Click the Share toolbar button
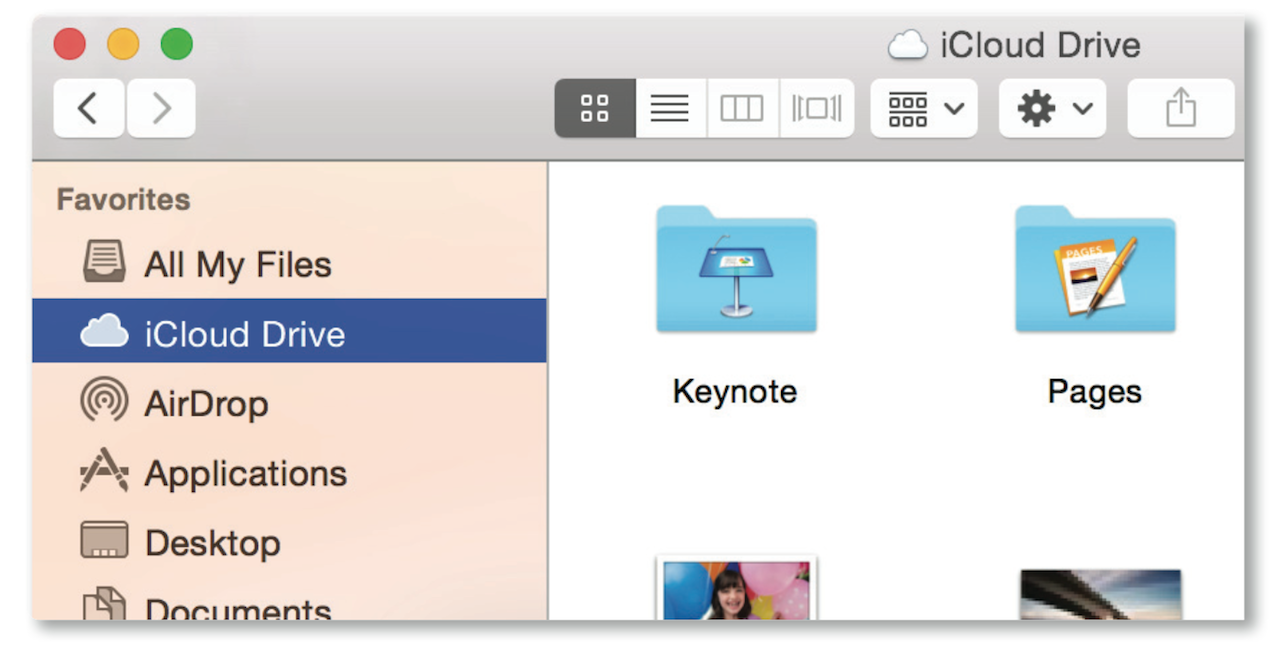The image size is (1280, 654). click(x=1181, y=108)
